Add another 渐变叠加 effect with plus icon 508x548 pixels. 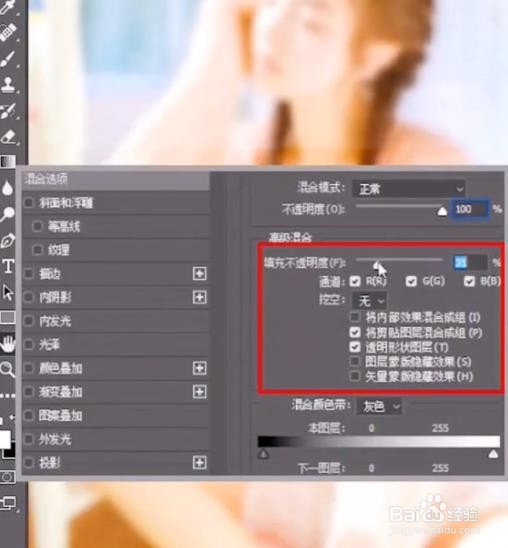coord(199,392)
